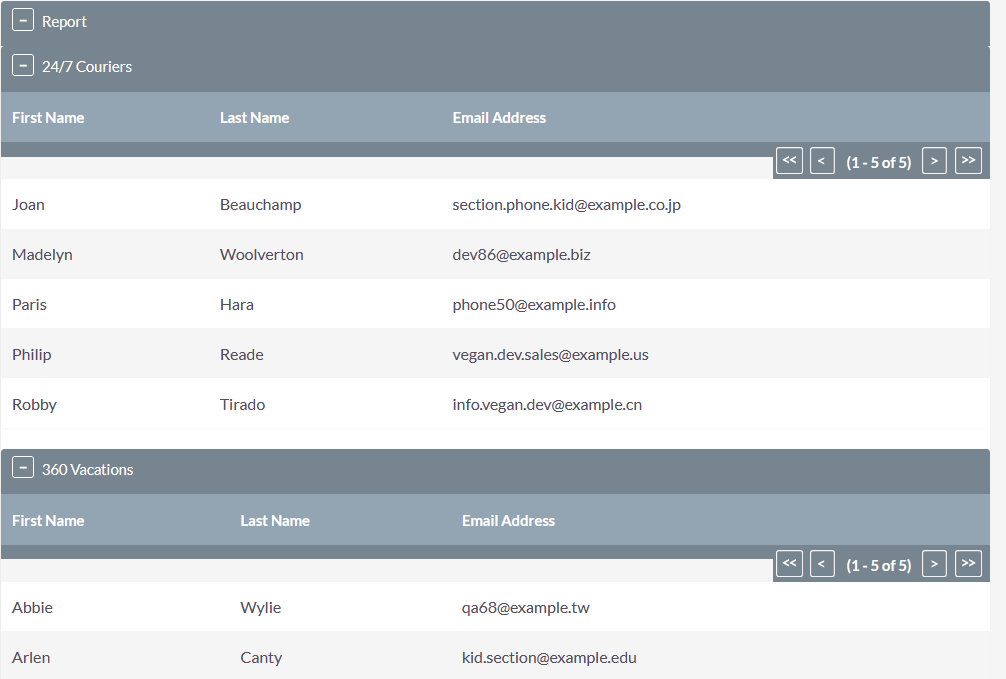Screen dimensions: 1006x679
Task: Click Last Name header in 360 Vacations
Action: pos(275,521)
